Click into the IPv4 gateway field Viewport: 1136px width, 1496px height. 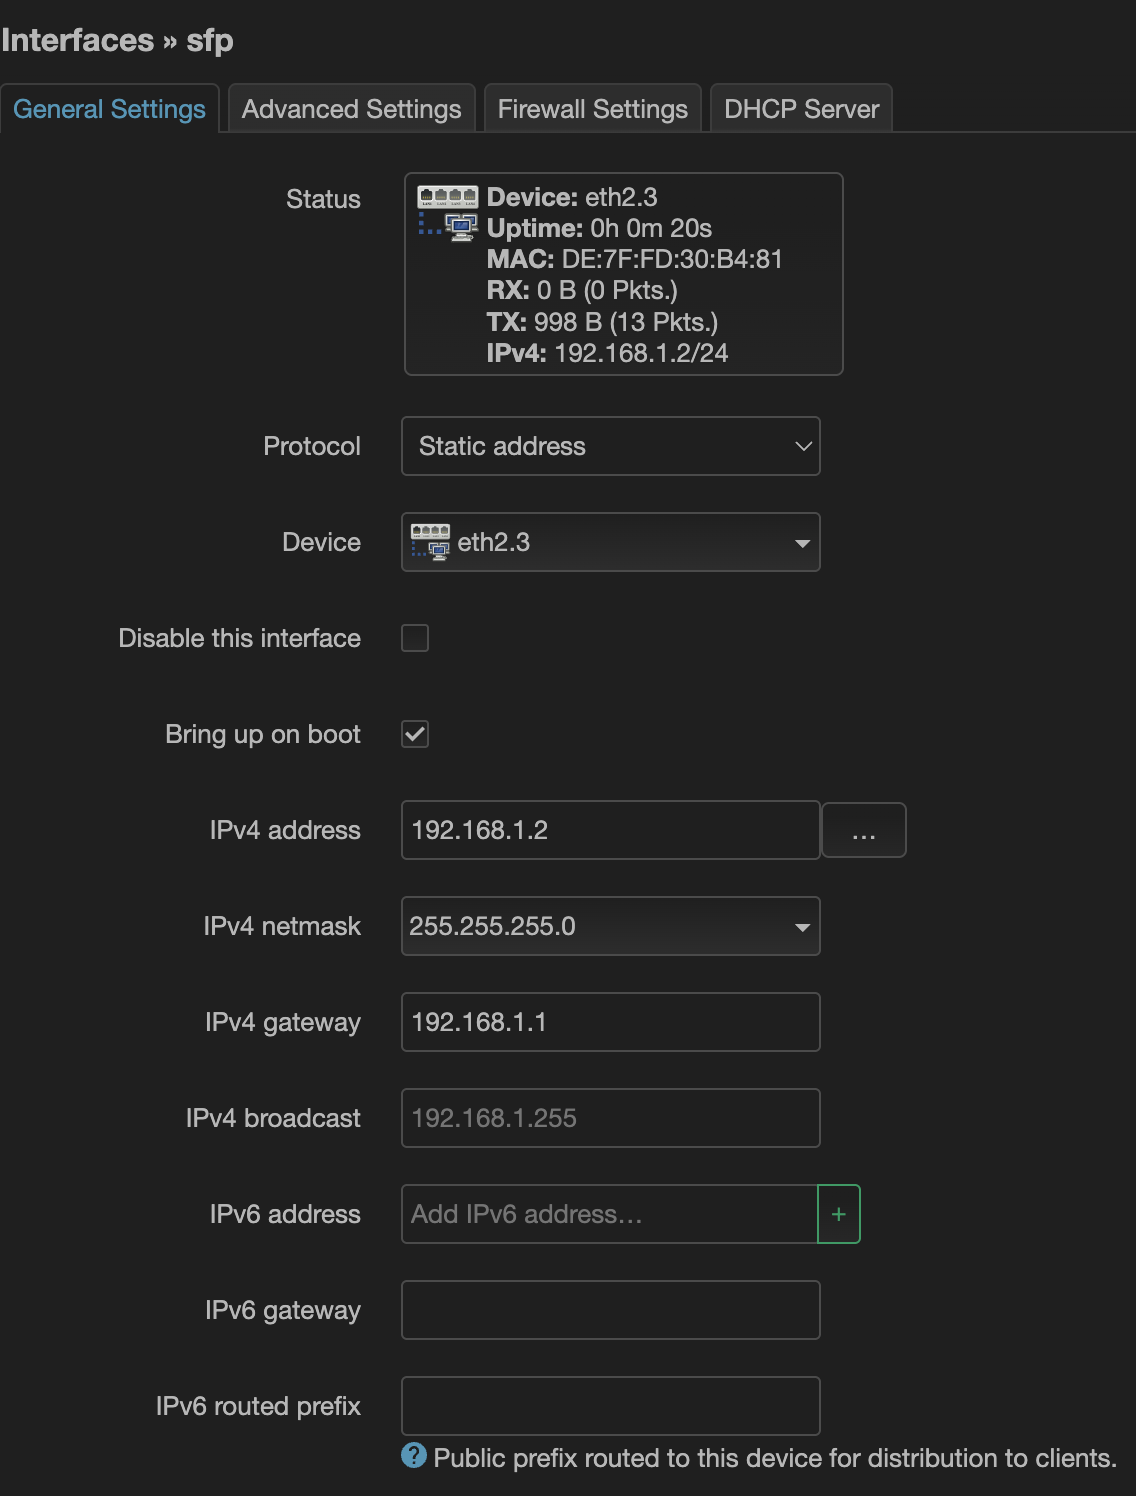(x=610, y=1022)
